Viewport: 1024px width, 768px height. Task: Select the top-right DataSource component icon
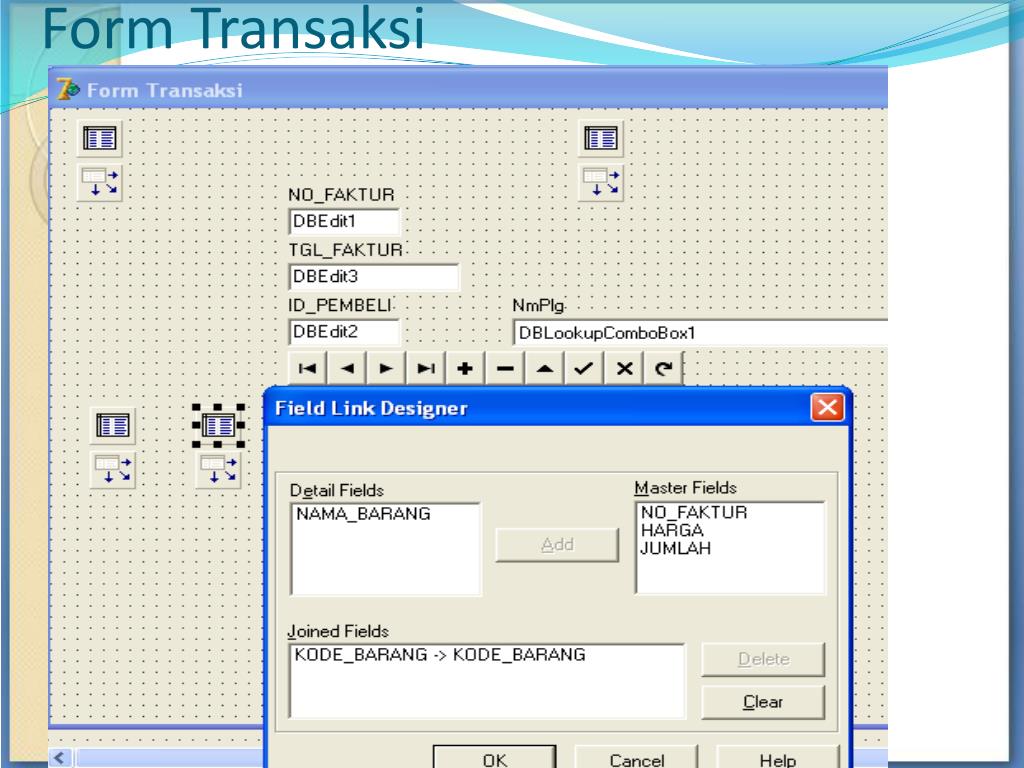[x=601, y=182]
